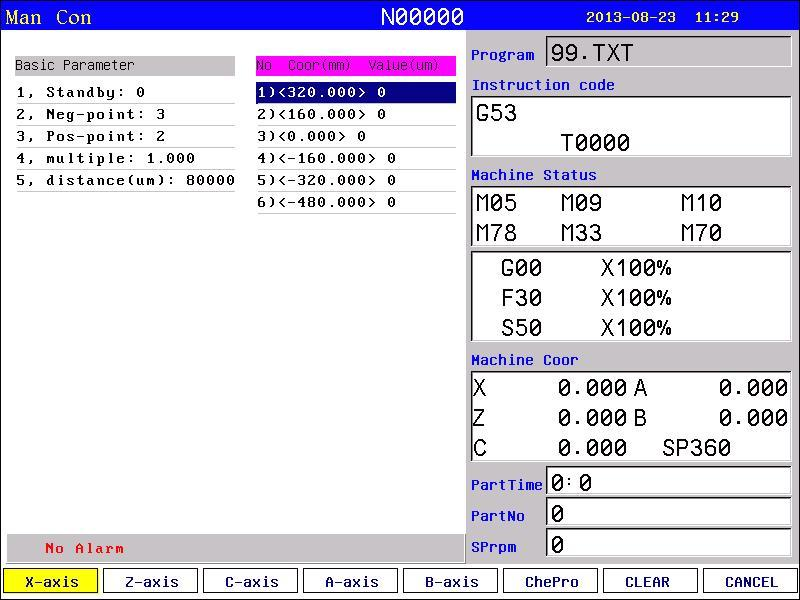The width and height of the screenshot is (800, 600).
Task: Click the Man Con mode label
Action: point(48,17)
